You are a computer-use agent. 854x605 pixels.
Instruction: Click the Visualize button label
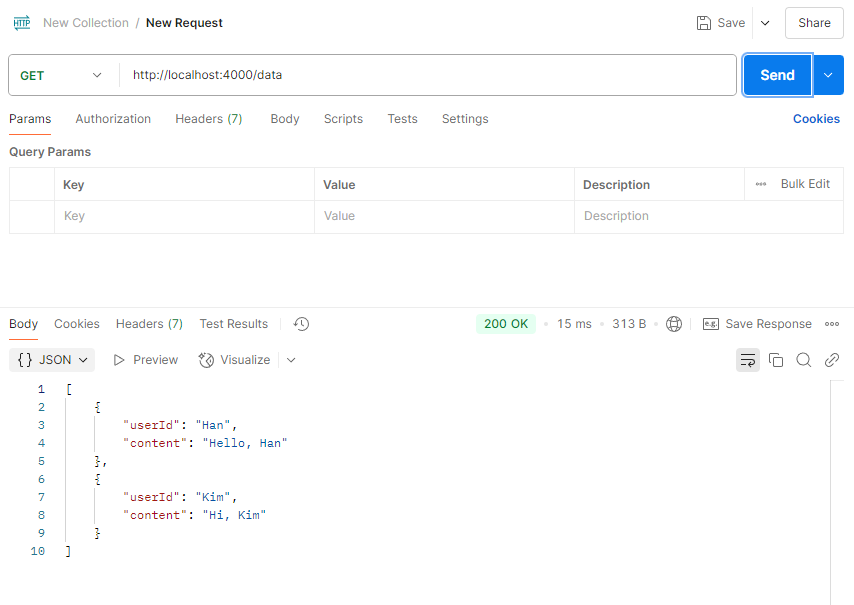pyautogui.click(x=245, y=360)
